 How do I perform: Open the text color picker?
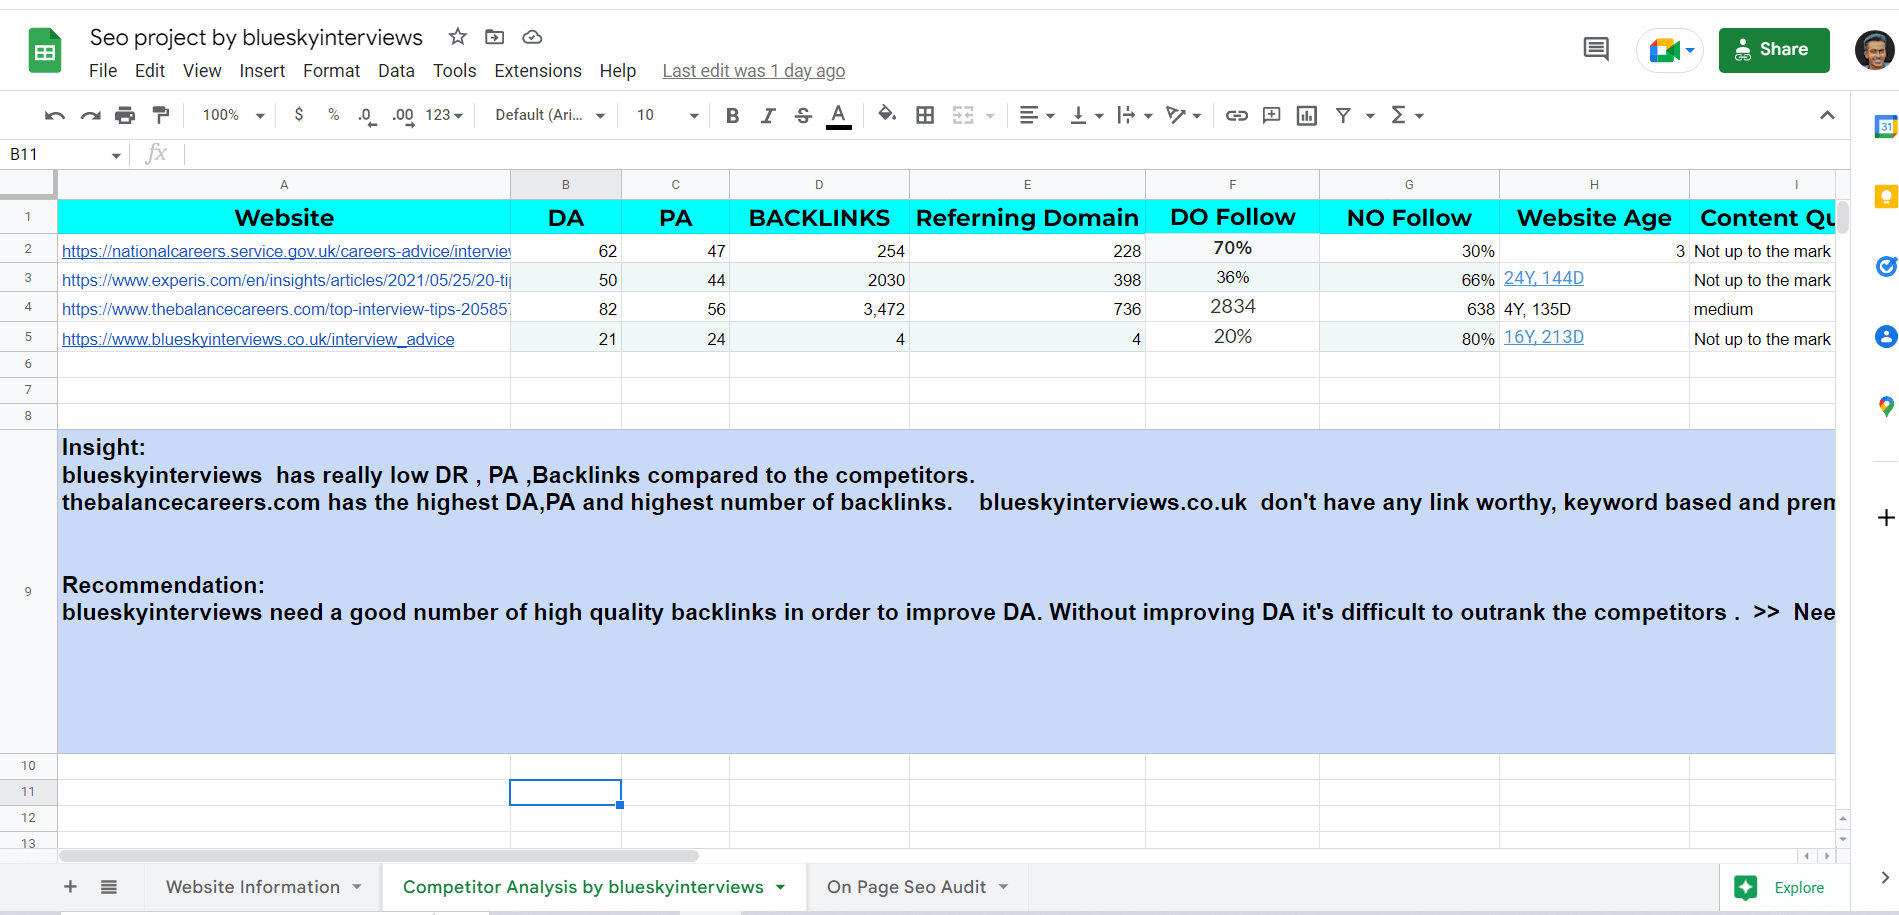[x=839, y=116]
